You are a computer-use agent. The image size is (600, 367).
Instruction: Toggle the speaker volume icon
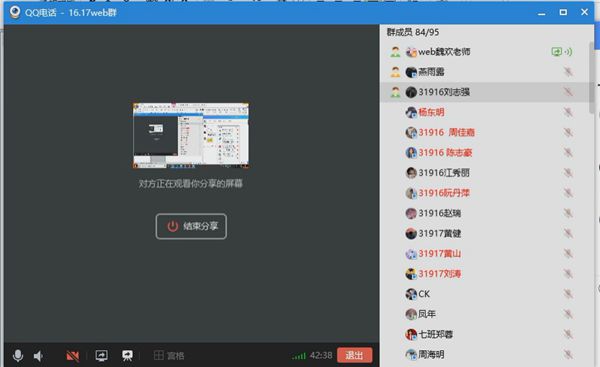click(x=38, y=356)
